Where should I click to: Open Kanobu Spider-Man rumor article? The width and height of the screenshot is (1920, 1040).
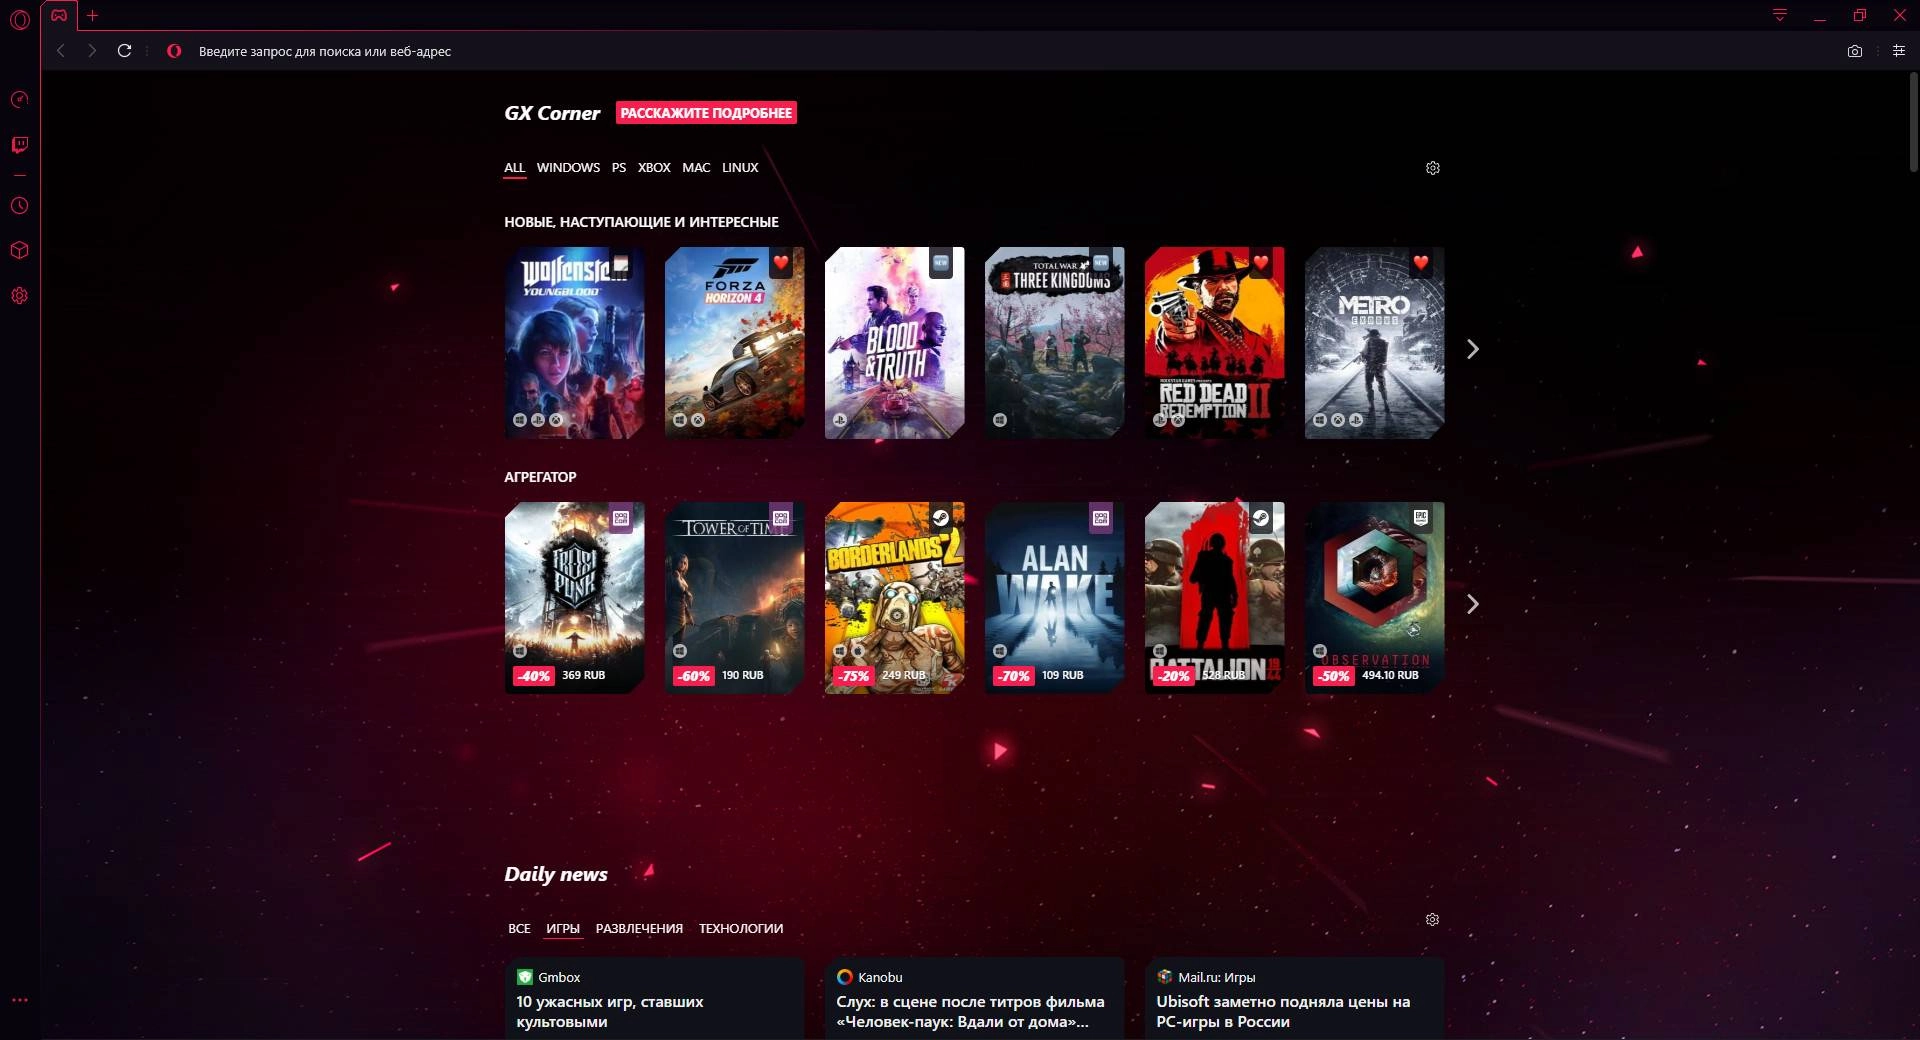[x=974, y=999]
